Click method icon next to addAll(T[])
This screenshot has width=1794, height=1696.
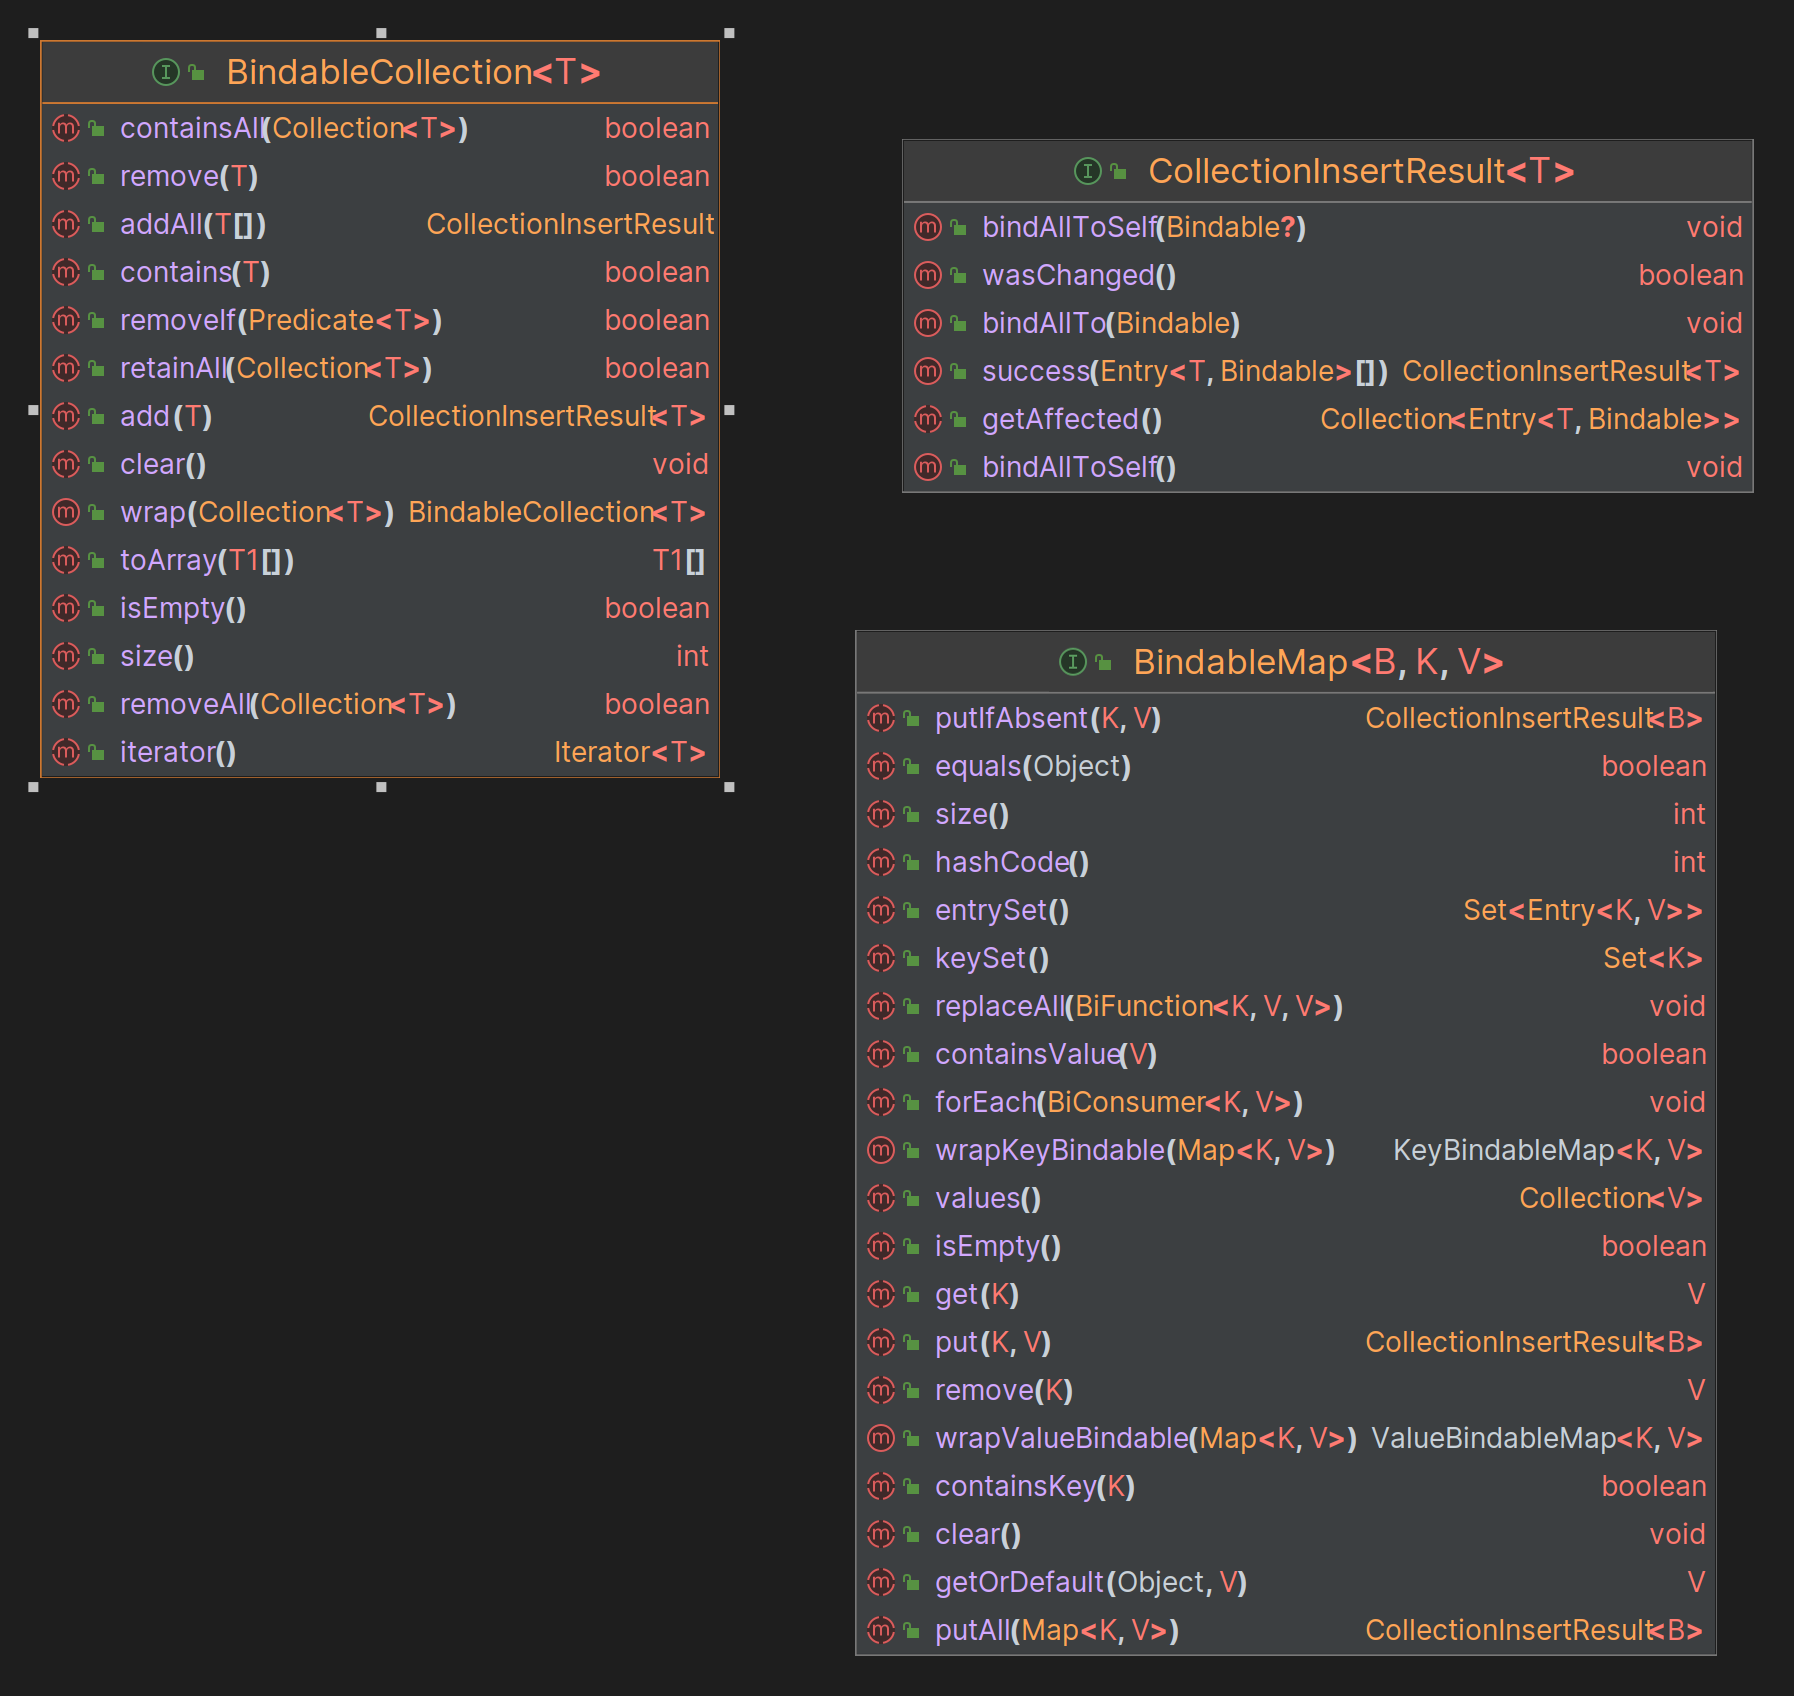pos(66,224)
